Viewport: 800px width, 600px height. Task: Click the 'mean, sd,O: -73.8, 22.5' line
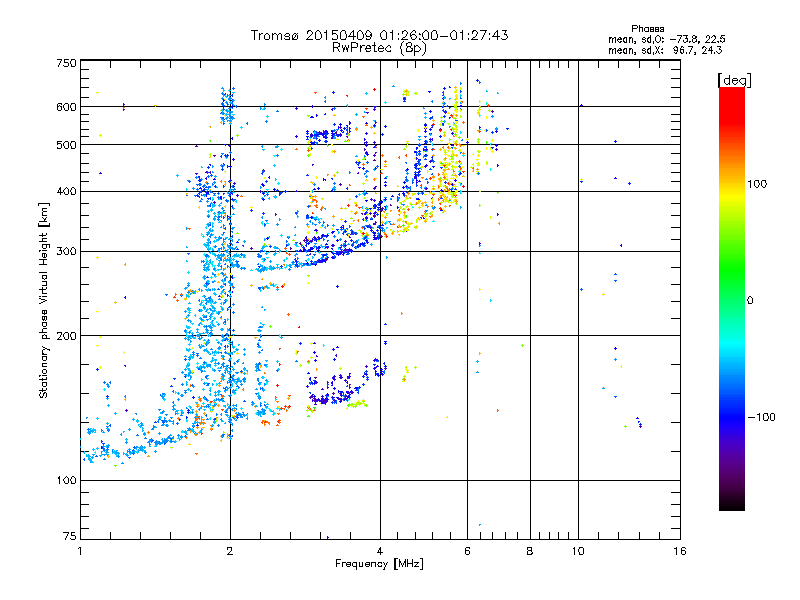click(x=666, y=39)
